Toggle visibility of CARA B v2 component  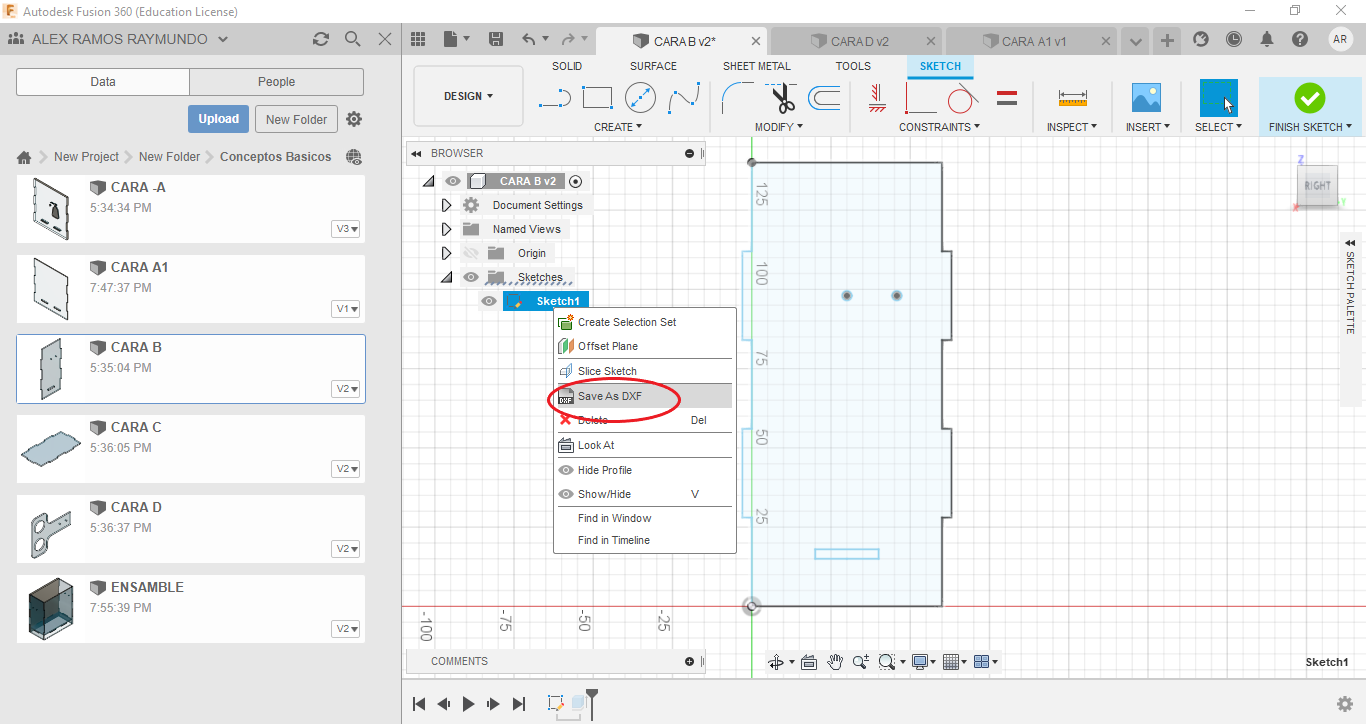(x=453, y=181)
